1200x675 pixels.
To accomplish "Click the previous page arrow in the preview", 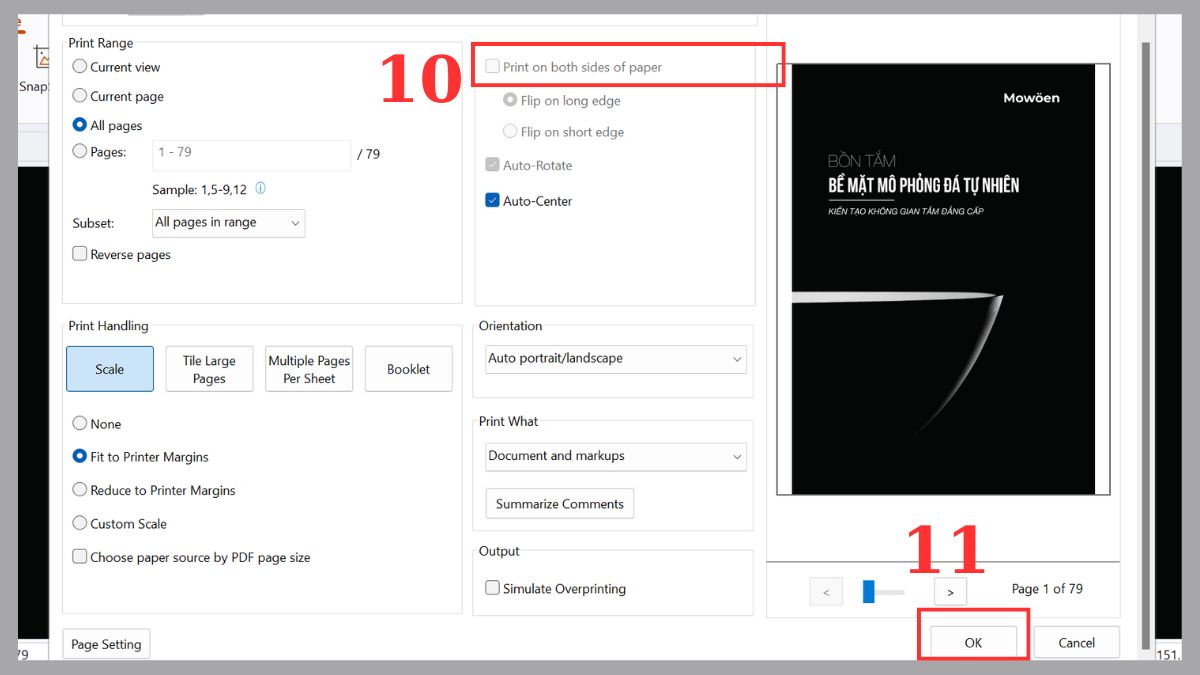I will pyautogui.click(x=825, y=592).
